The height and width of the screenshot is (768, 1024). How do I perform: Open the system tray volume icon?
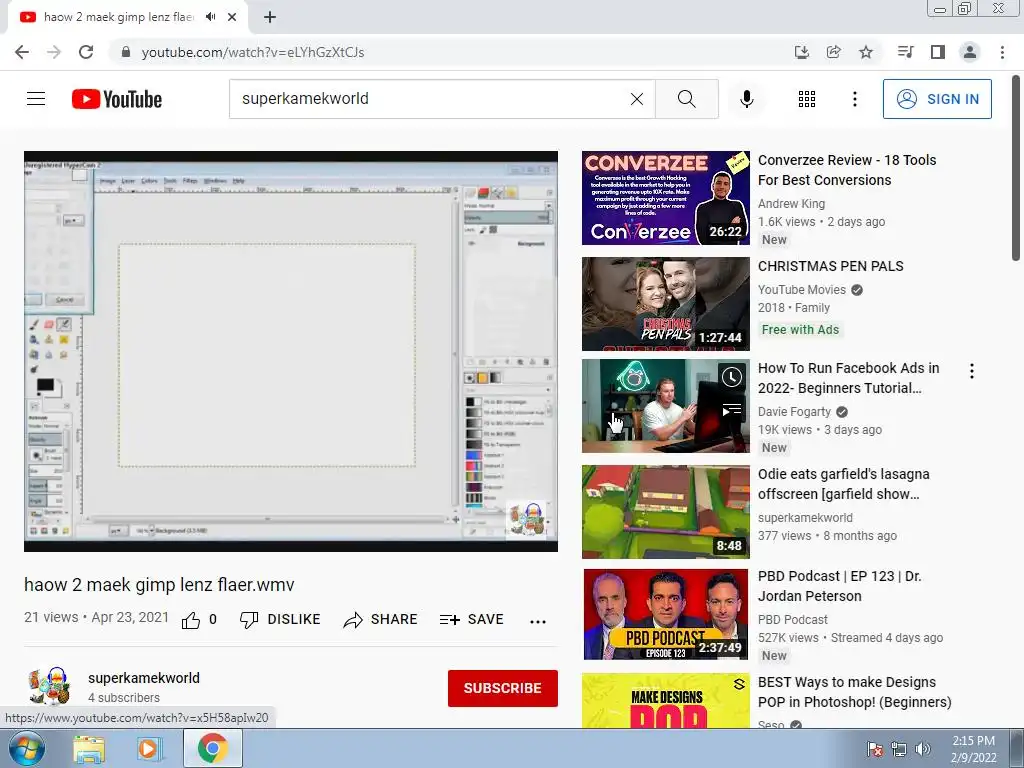[x=923, y=749]
